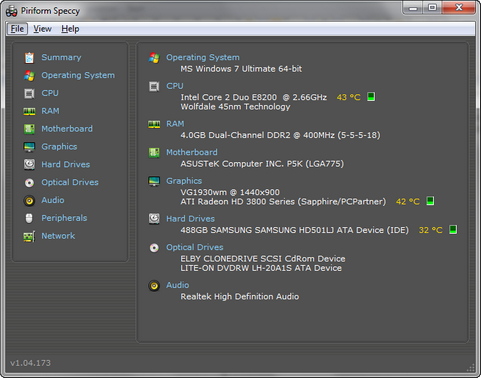Screen dimensions: 481x378
Task: Go to Operating System sidebar section
Action: (78, 75)
